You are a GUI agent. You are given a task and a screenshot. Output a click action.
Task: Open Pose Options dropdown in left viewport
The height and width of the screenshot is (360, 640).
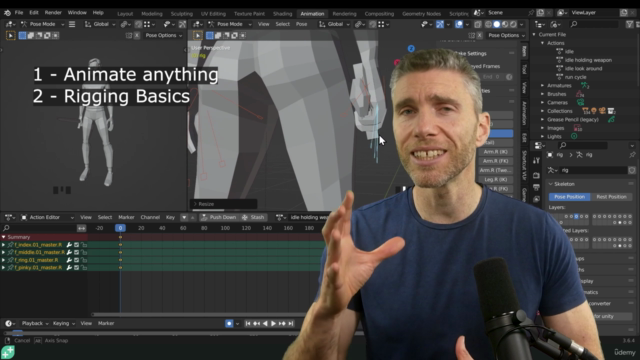(164, 36)
